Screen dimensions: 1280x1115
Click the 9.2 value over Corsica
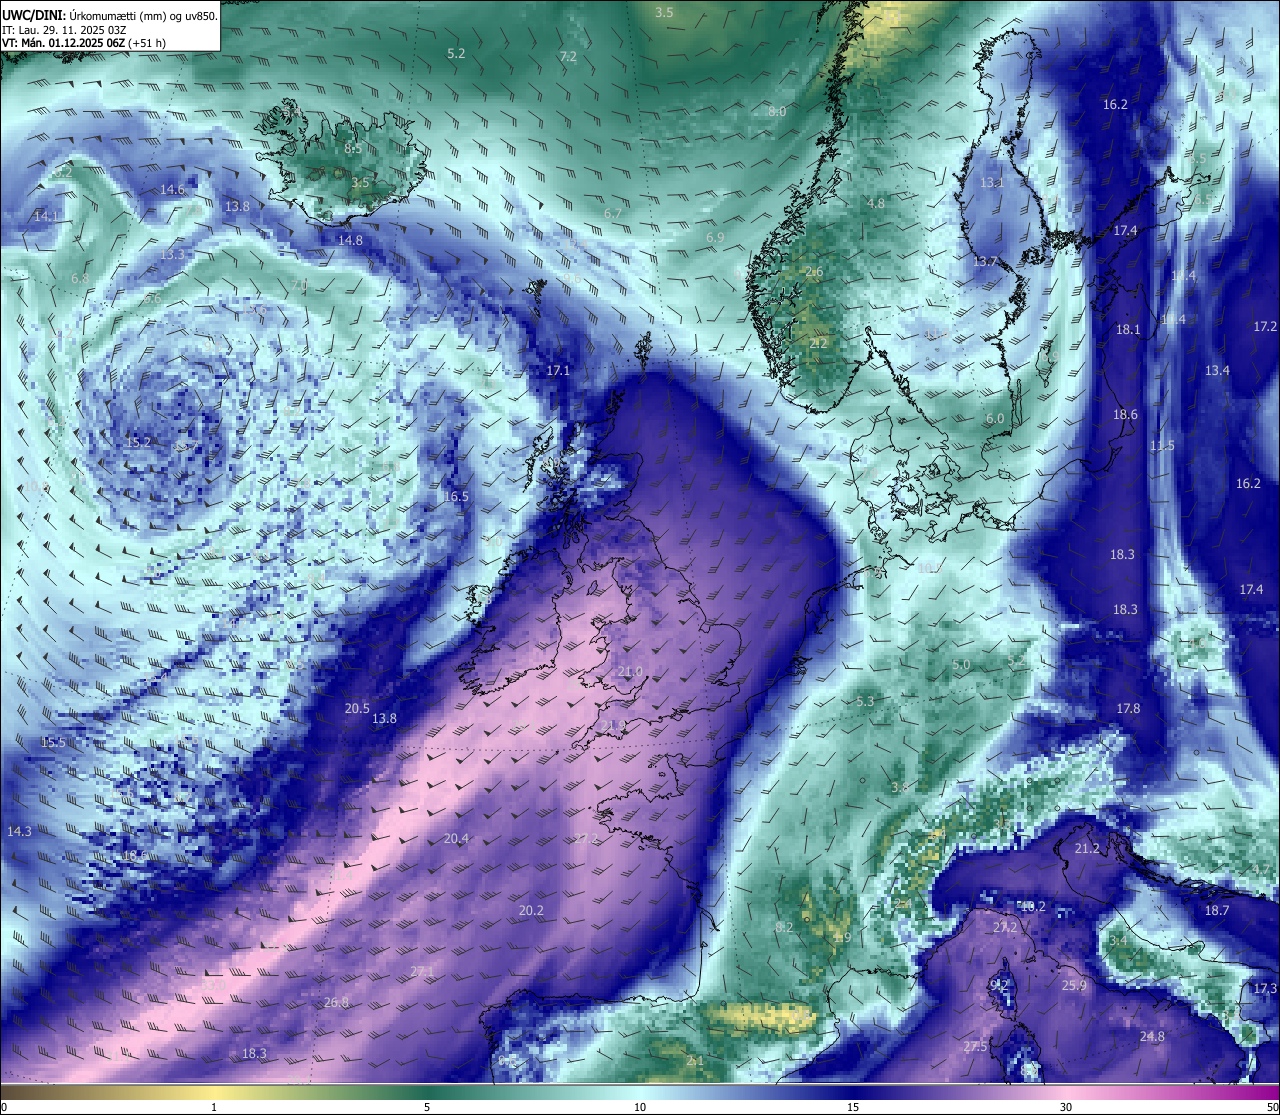[x=999, y=985]
